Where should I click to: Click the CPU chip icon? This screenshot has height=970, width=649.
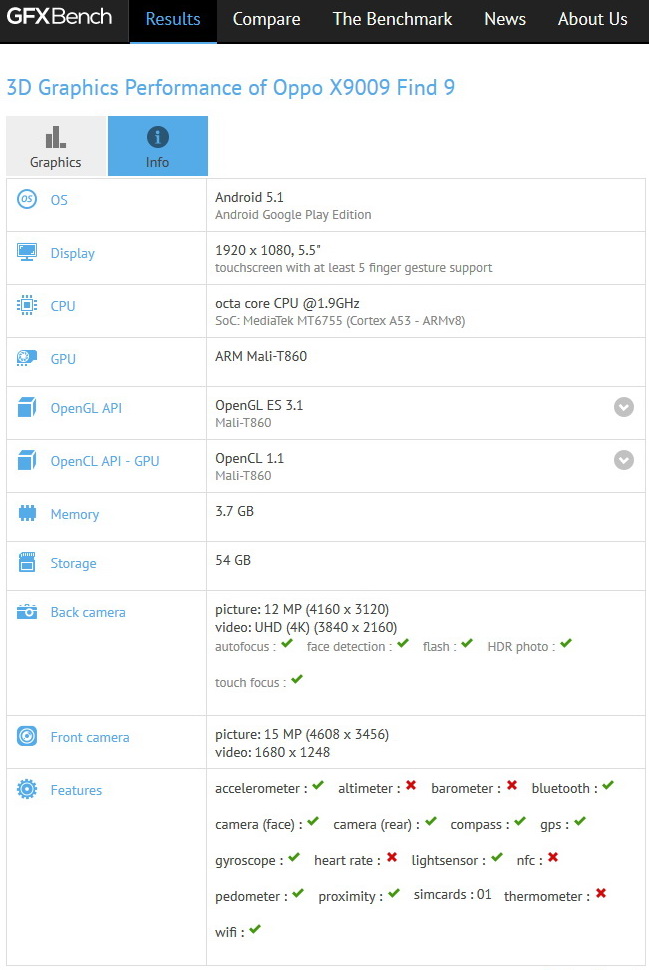tap(27, 305)
